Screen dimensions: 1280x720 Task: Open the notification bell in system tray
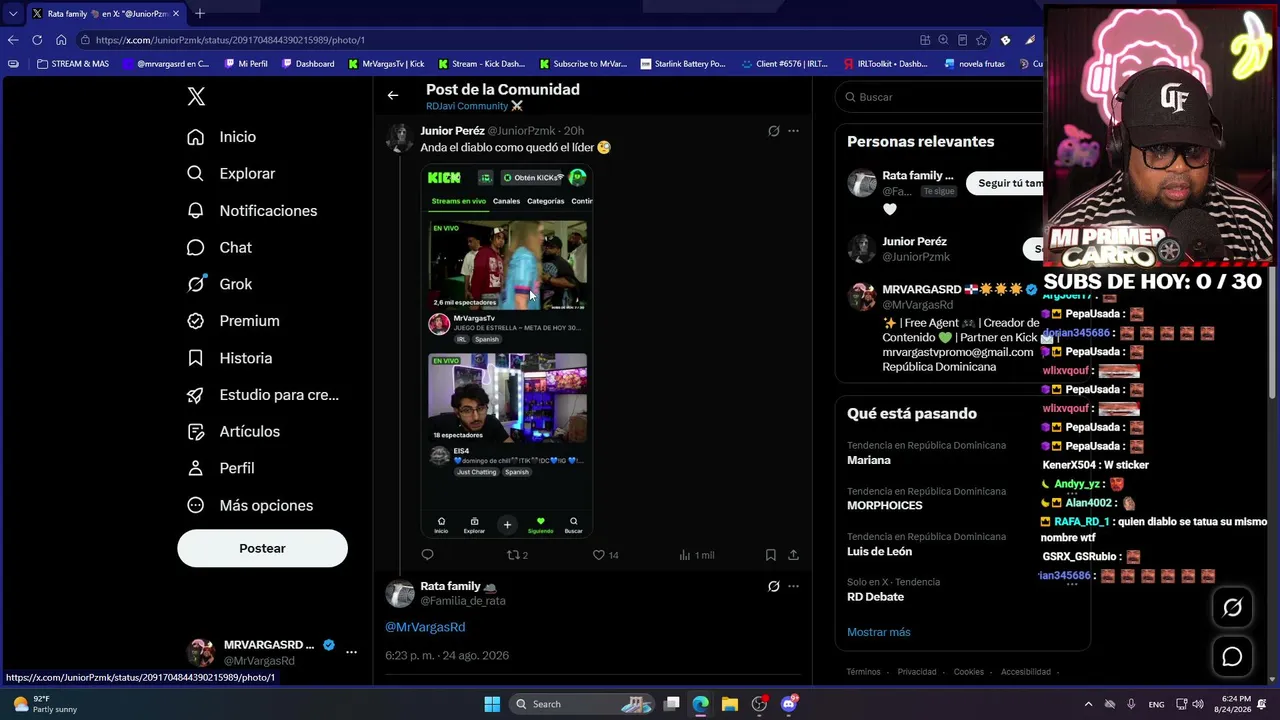coord(1261,704)
